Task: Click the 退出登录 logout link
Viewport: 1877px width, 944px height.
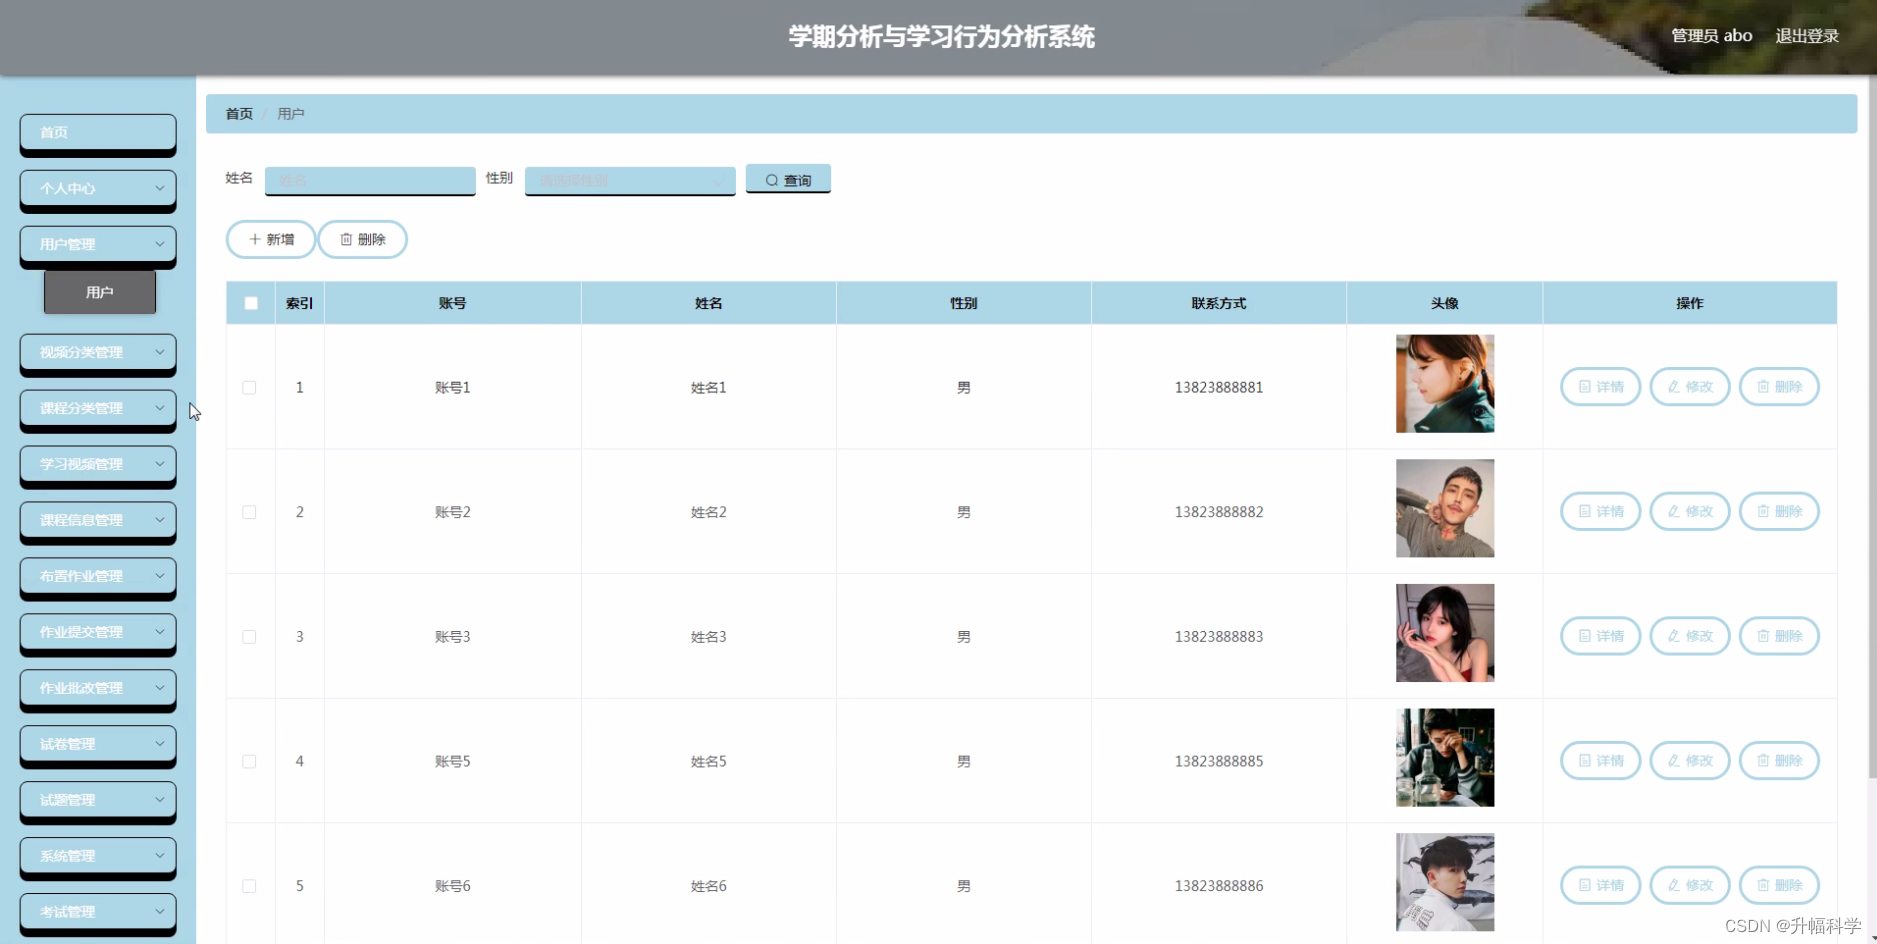Action: point(1806,35)
